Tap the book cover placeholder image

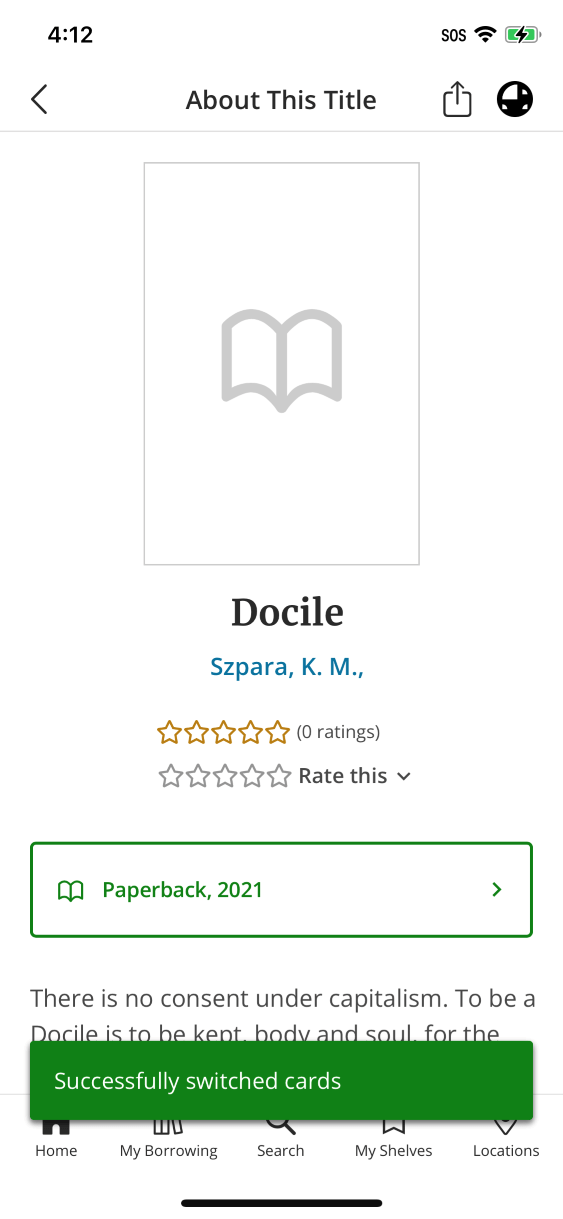pos(281,364)
